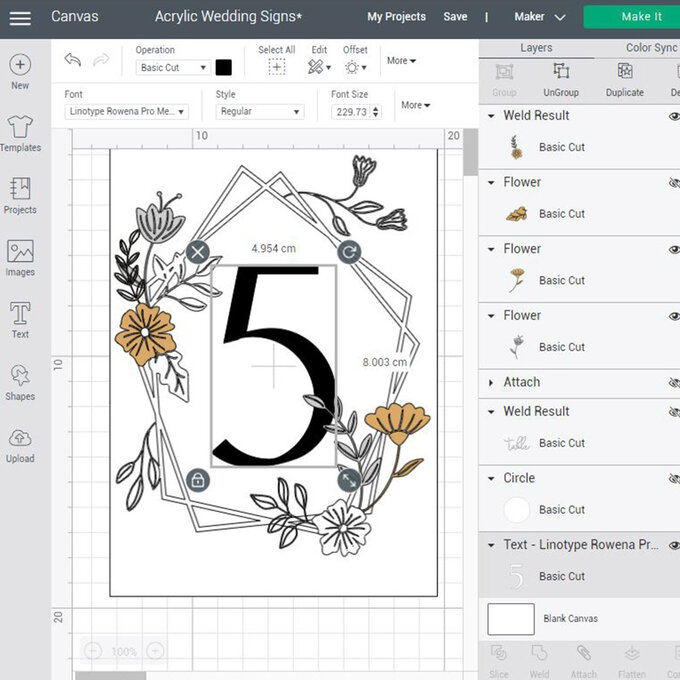Open the Shapes tool
Viewport: 680px width, 680px height.
point(20,381)
